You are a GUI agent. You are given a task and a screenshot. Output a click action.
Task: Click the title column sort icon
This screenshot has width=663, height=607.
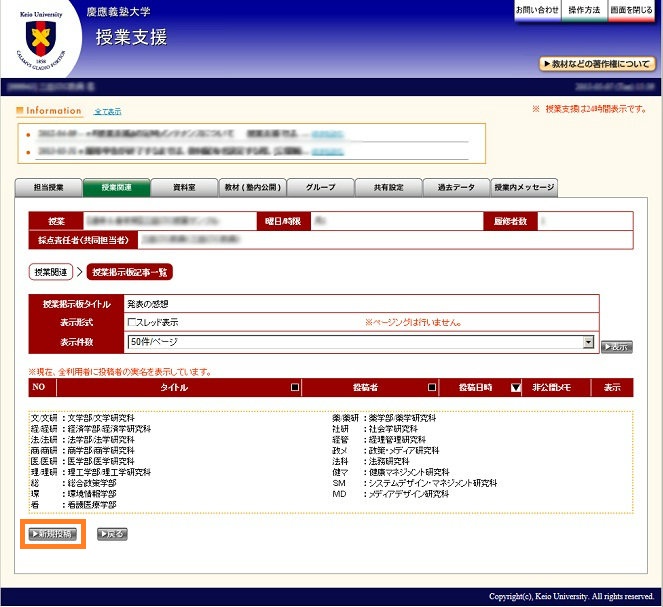[294, 387]
